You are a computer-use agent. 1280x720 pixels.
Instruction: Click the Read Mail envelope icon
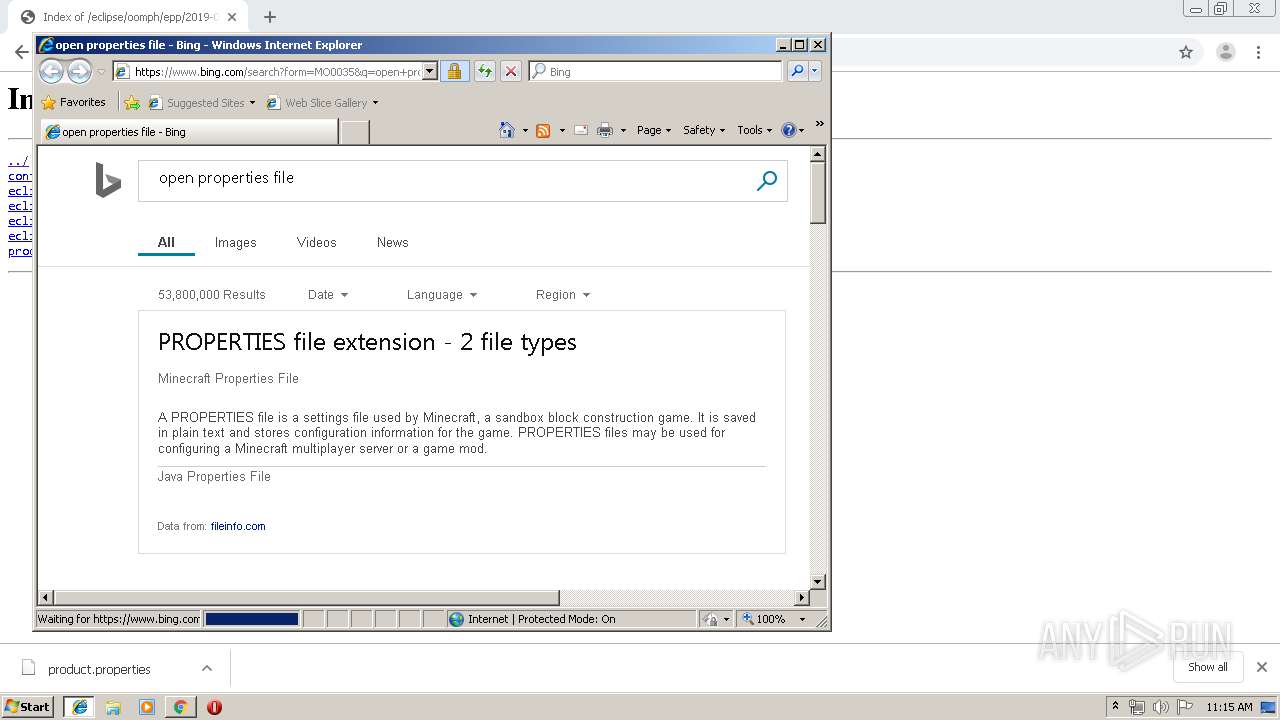click(x=580, y=130)
